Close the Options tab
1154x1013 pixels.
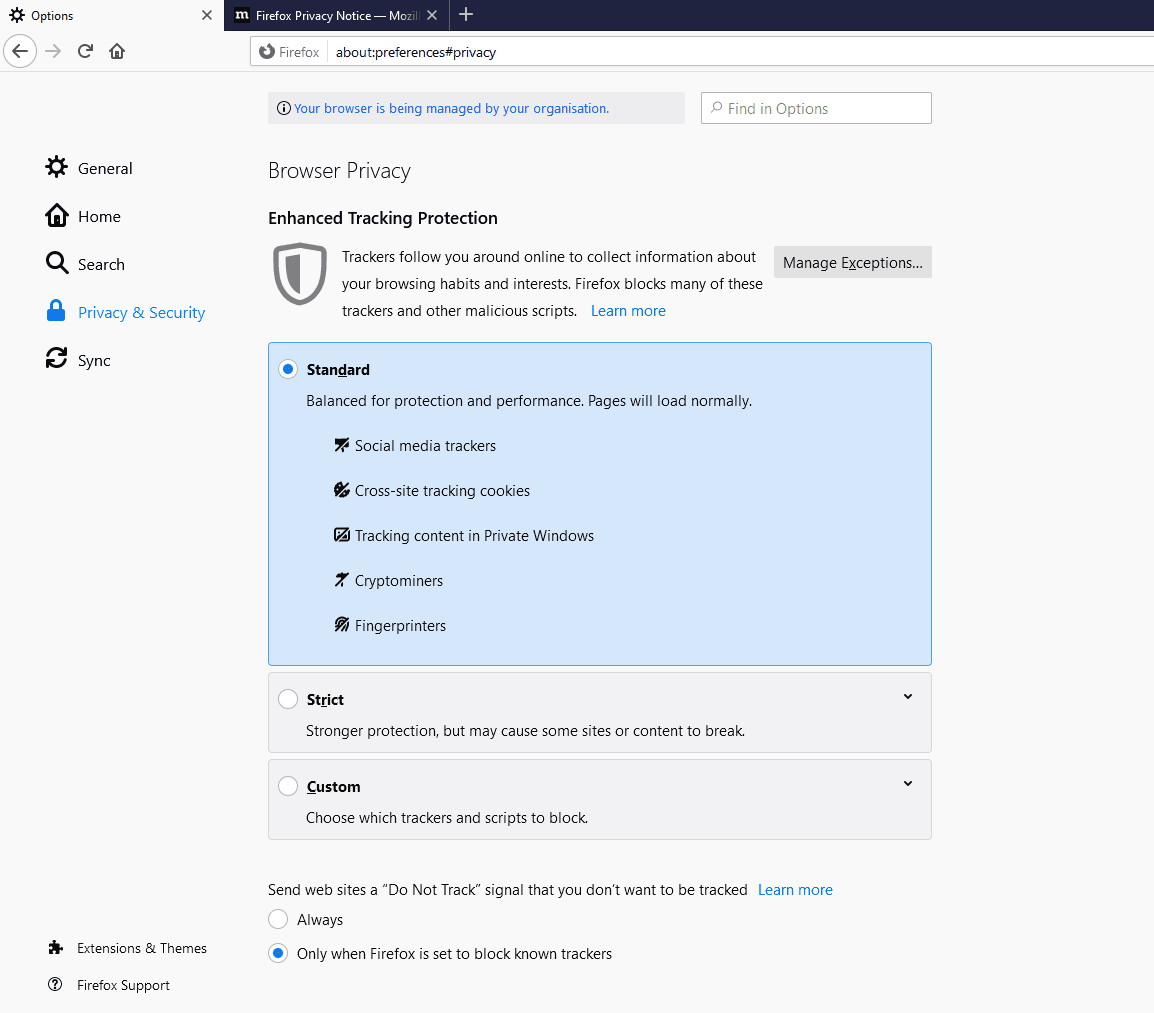[x=206, y=15]
